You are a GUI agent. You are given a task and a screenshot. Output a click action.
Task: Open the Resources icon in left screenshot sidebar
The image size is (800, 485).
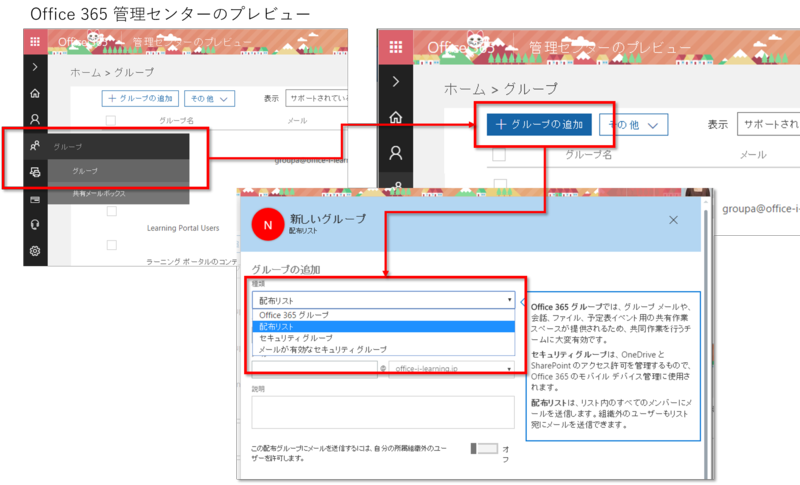[x=35, y=172]
